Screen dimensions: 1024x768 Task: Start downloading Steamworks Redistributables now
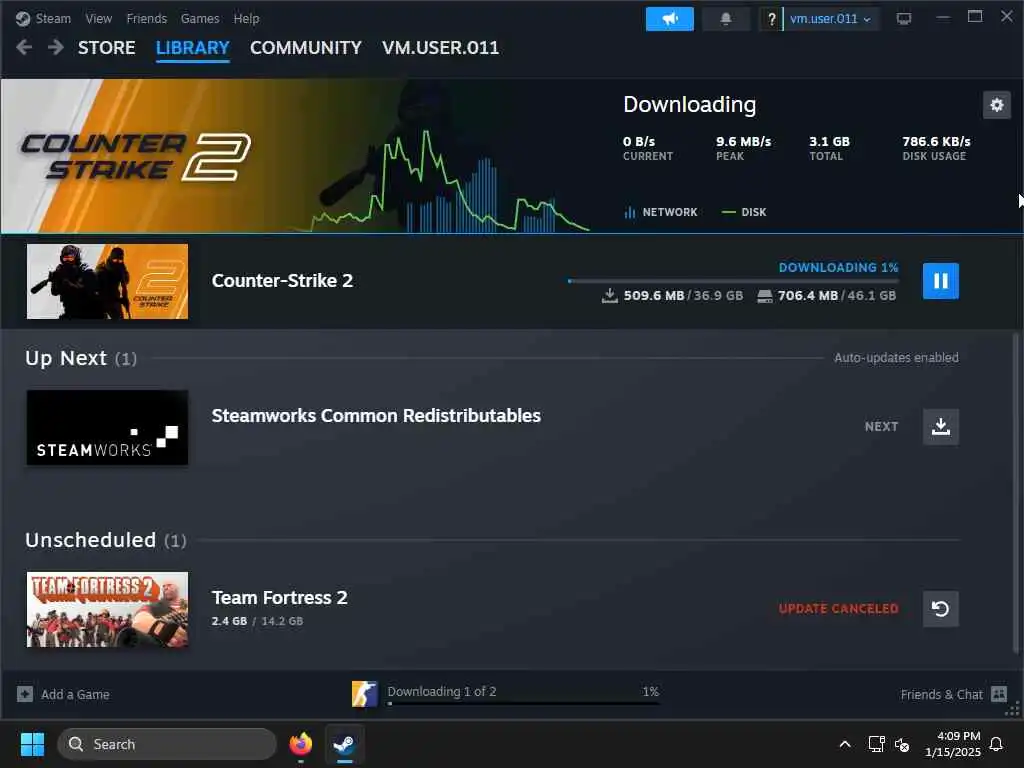pos(940,426)
